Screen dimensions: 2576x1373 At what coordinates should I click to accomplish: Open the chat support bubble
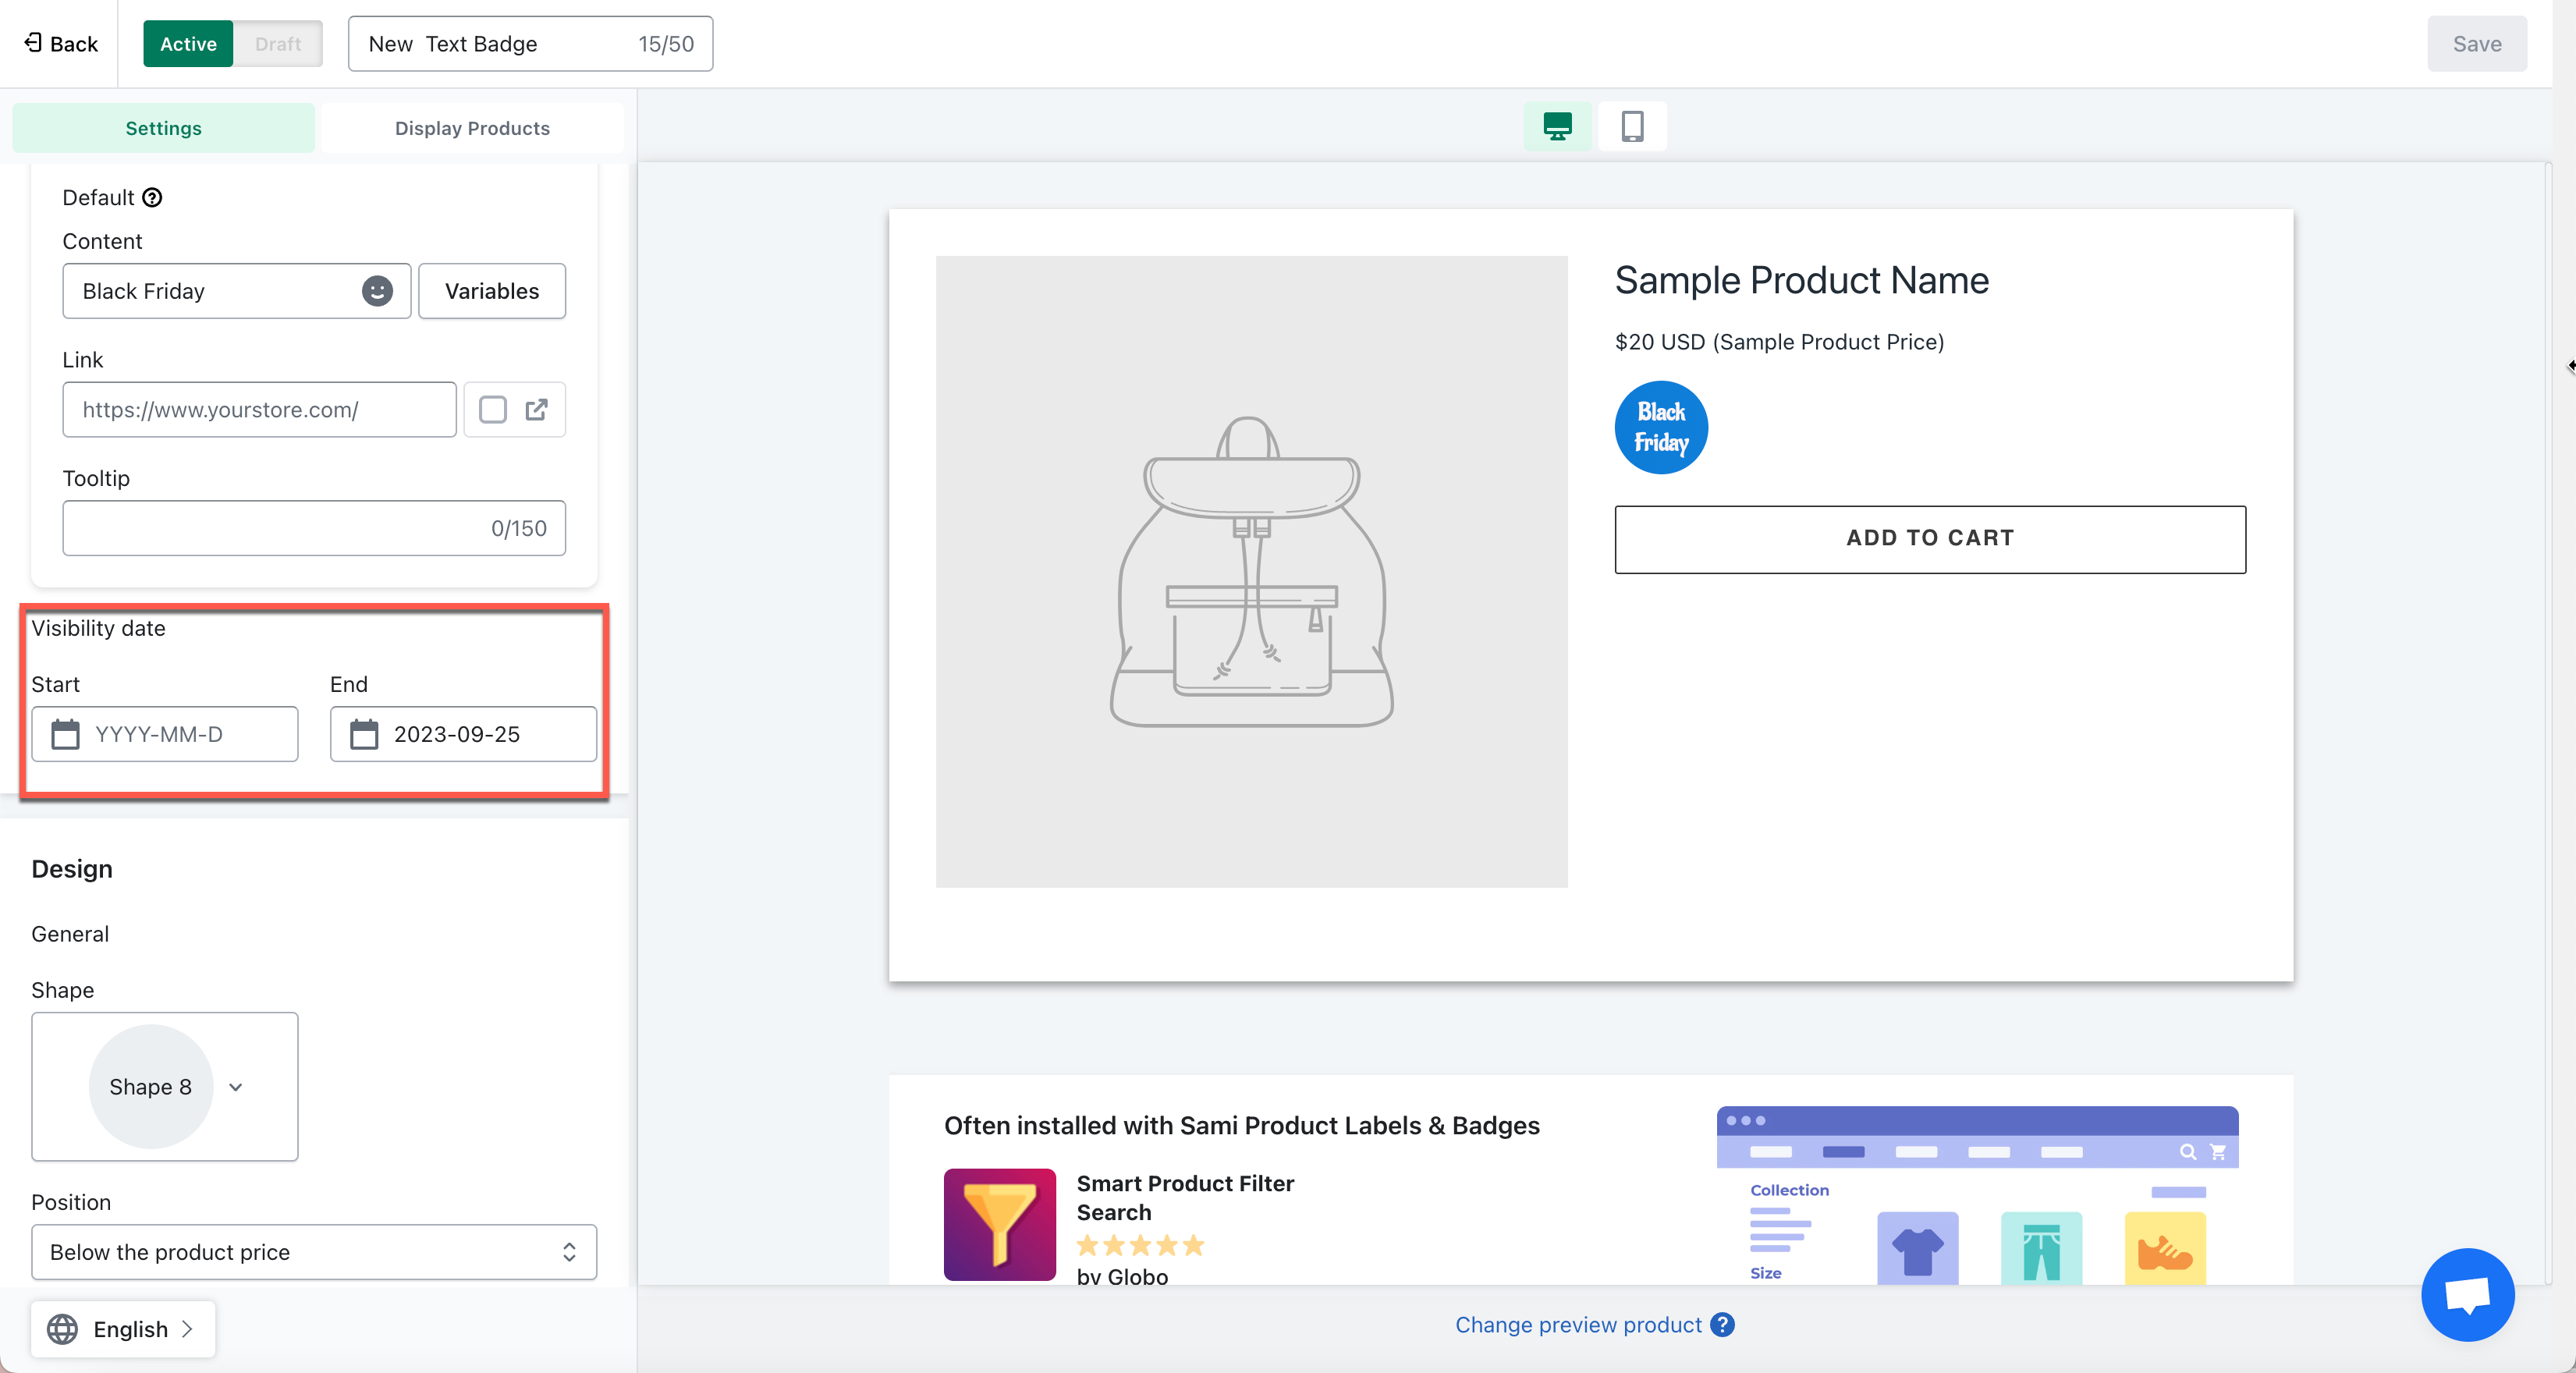[x=2467, y=1295]
